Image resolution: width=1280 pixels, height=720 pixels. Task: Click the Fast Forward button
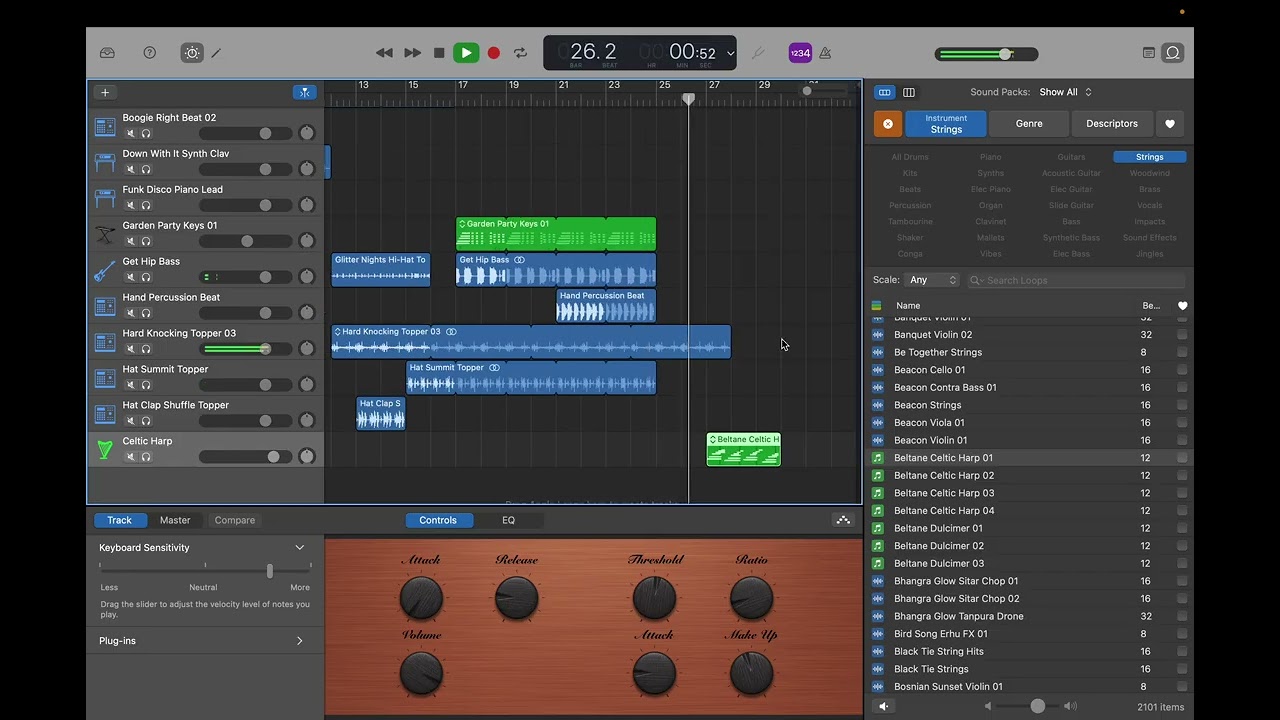(x=412, y=53)
